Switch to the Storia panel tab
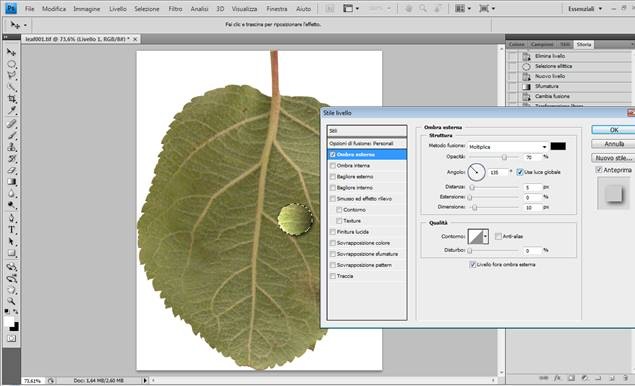Screen dimensions: 635x386 584,44
